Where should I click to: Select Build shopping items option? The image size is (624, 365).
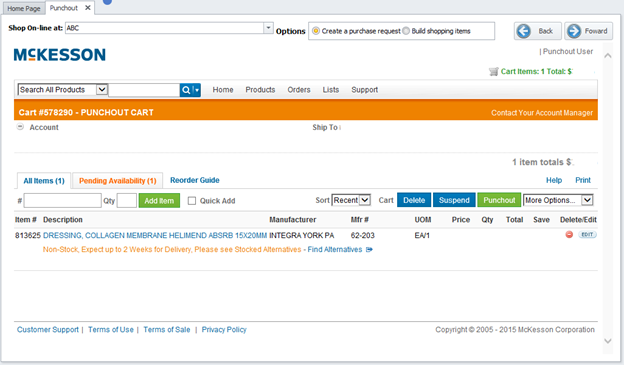tap(406, 31)
